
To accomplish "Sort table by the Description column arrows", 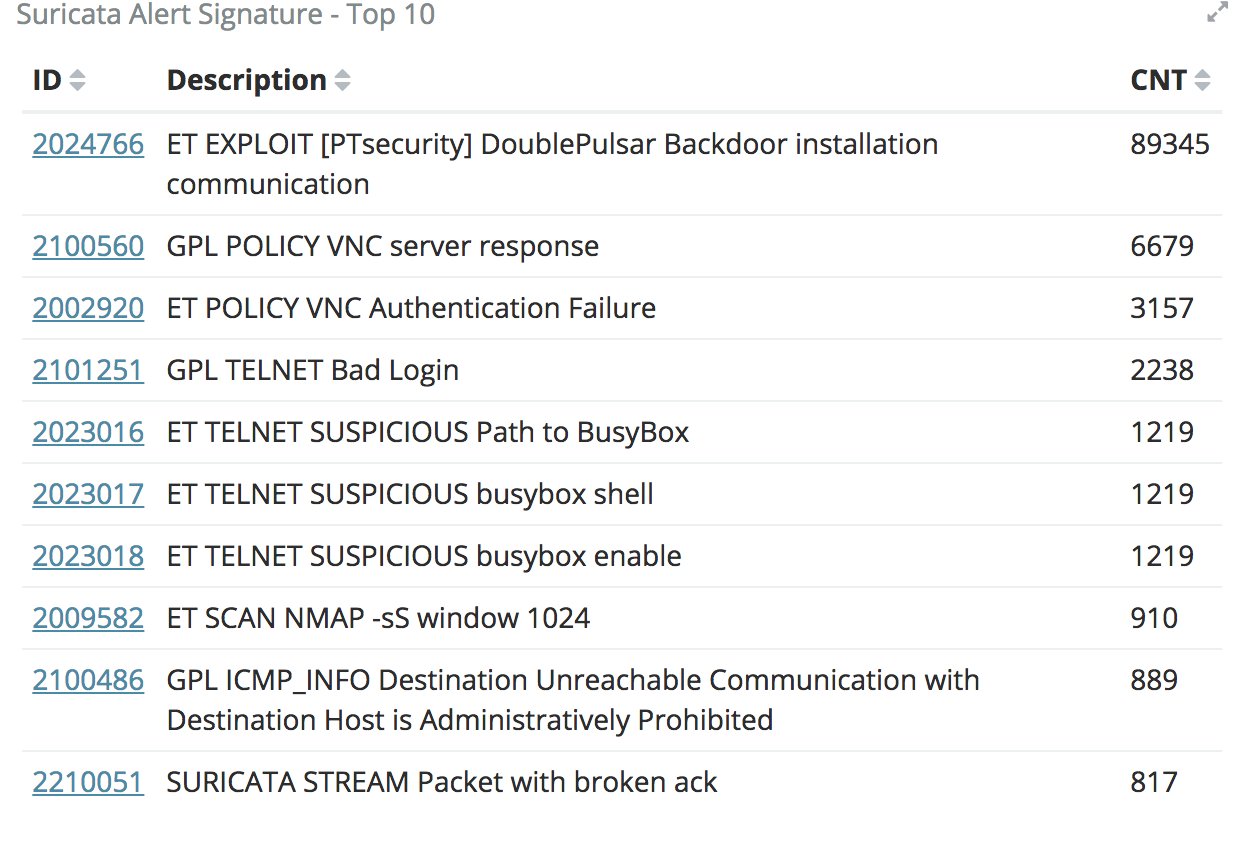I will pyautogui.click(x=342, y=81).
